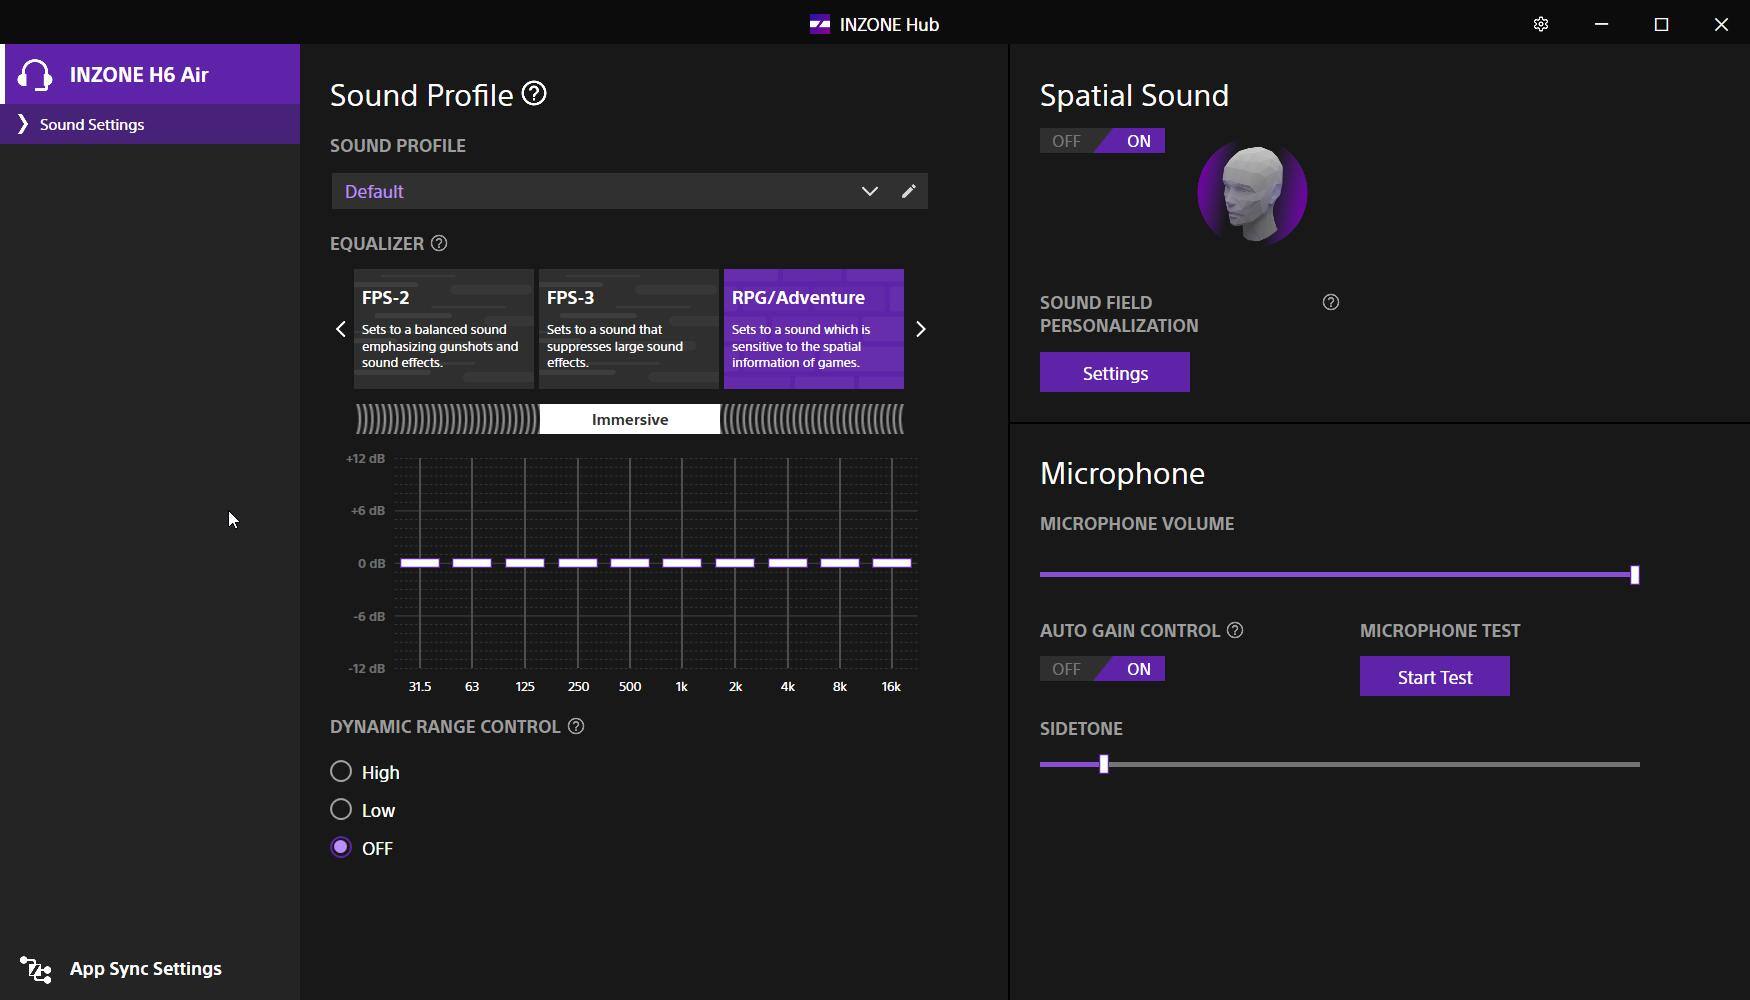This screenshot has height=1000, width=1750.
Task: Click the Spatial Sound heading
Action: (x=1134, y=95)
